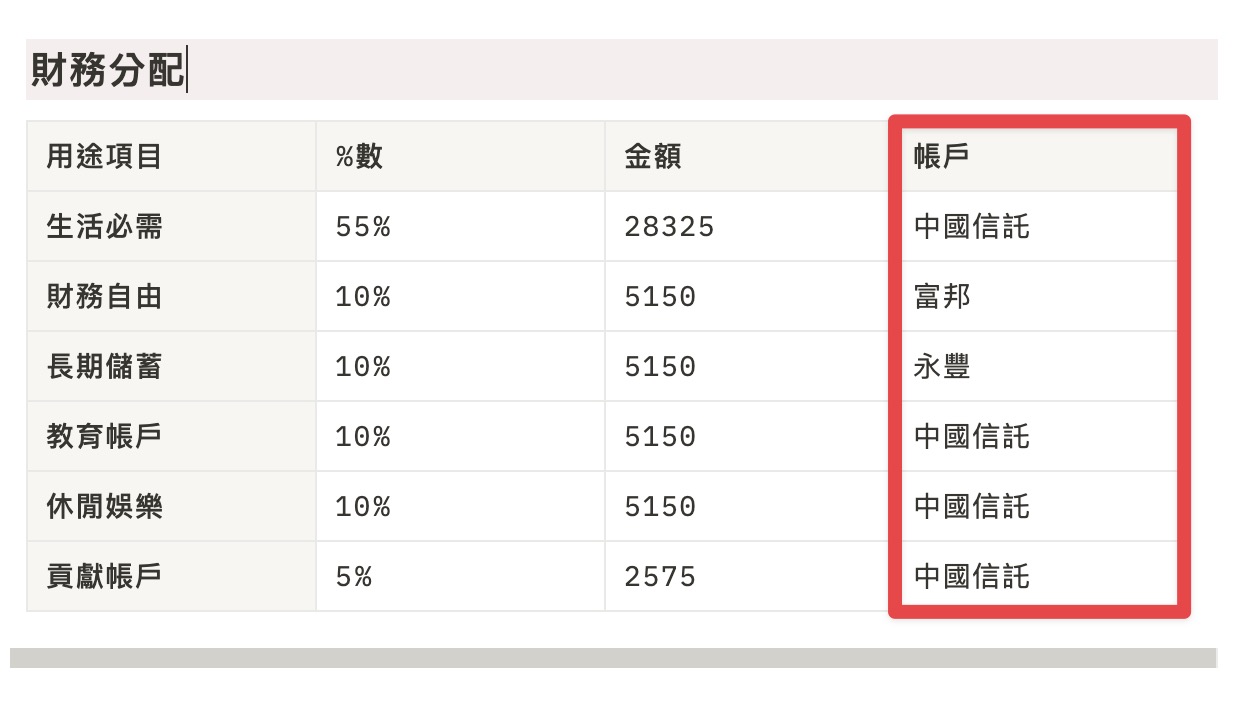Image resolution: width=1258 pixels, height=722 pixels.
Task: Select the 帳戶 column header cell
Action: click(x=1038, y=156)
